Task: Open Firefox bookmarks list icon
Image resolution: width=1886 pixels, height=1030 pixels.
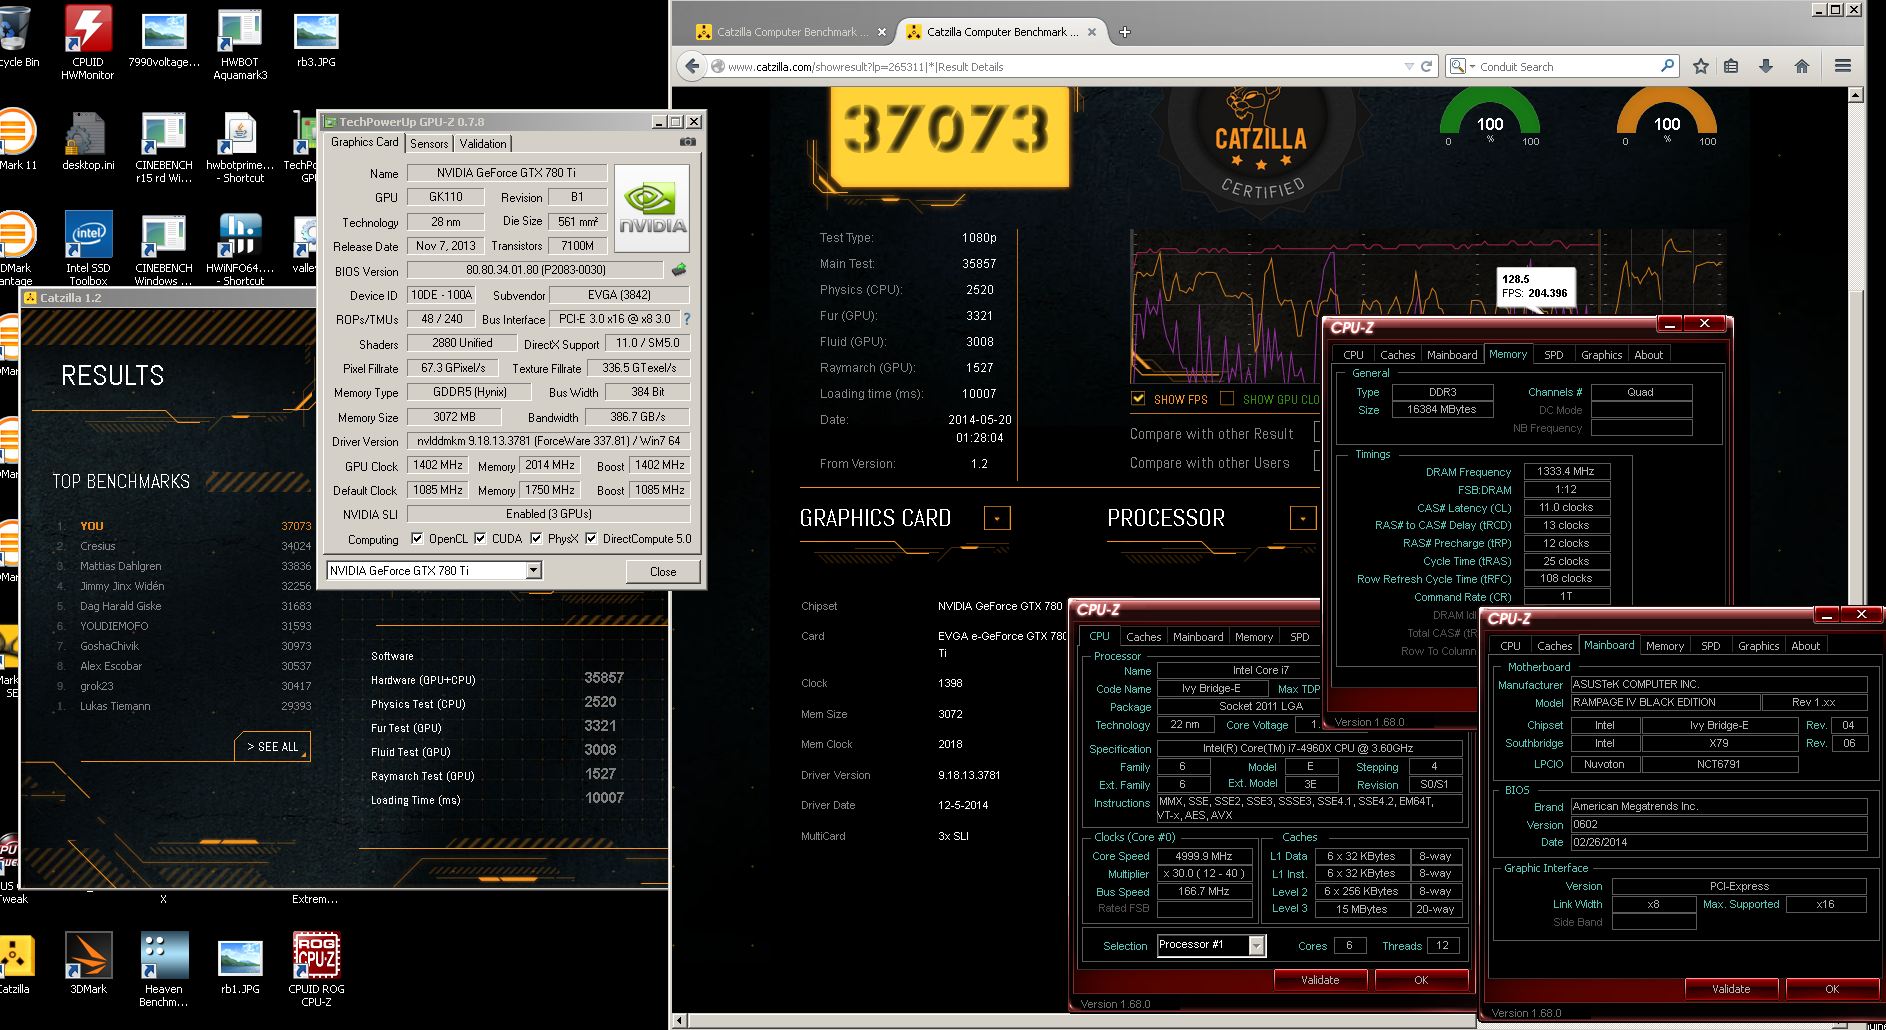Action: pos(1731,66)
